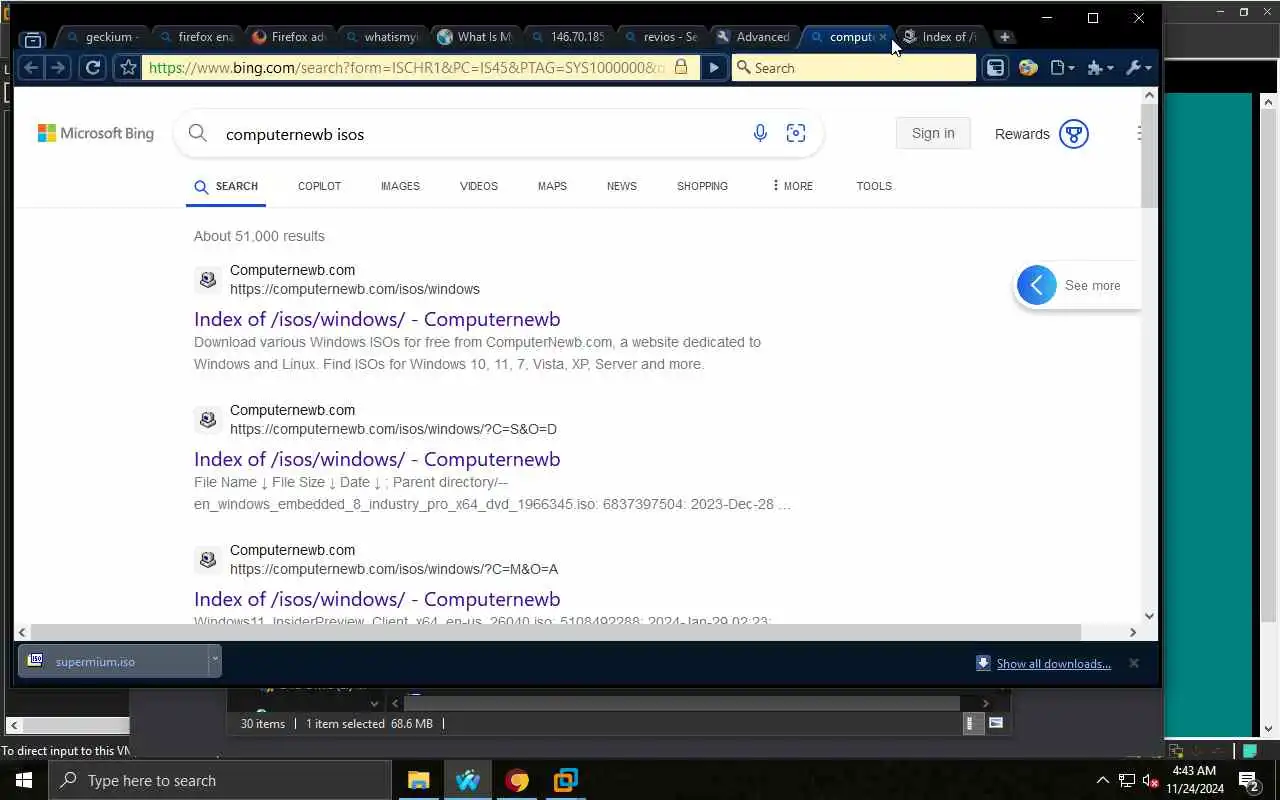Expand the MORE menu in Bing
The width and height of the screenshot is (1280, 800).
(792, 186)
